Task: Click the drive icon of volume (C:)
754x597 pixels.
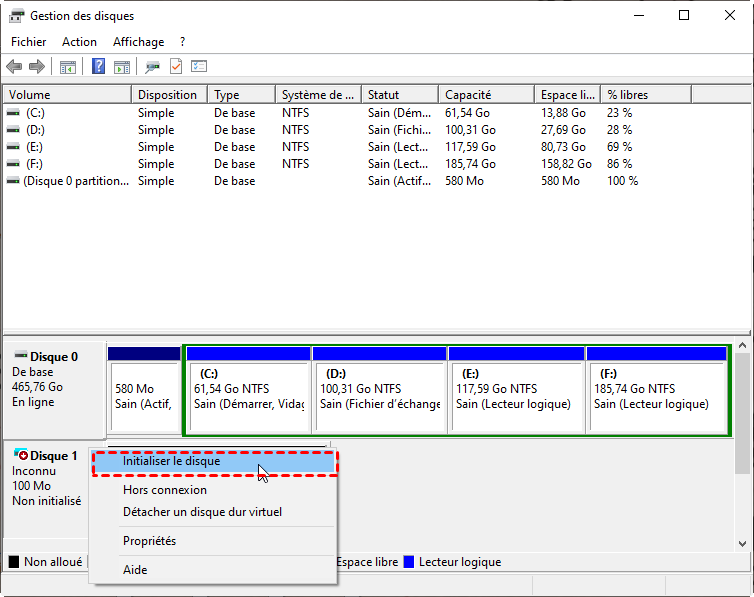Action: (x=13, y=113)
